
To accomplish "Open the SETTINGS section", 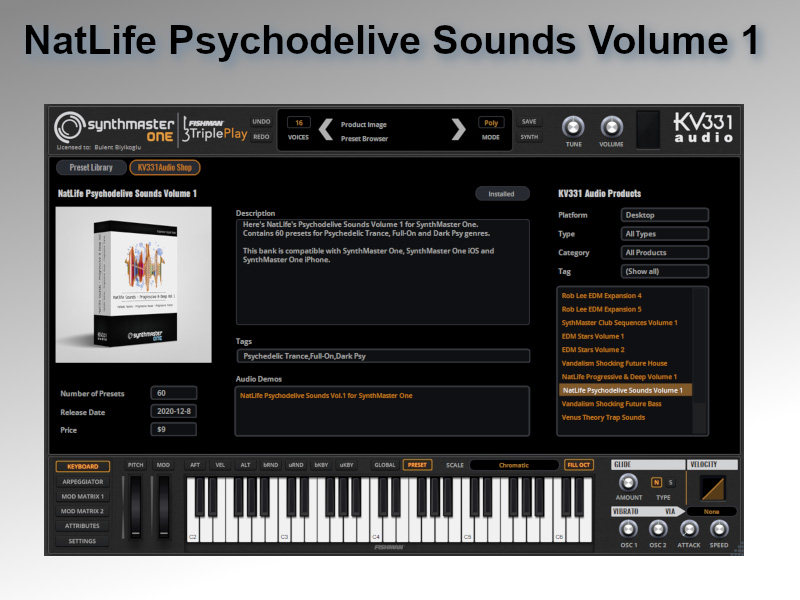I will [x=83, y=541].
